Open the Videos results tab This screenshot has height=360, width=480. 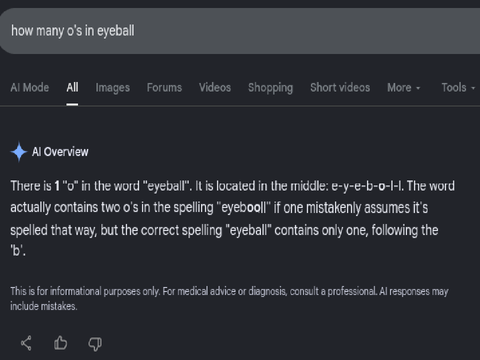(x=215, y=88)
